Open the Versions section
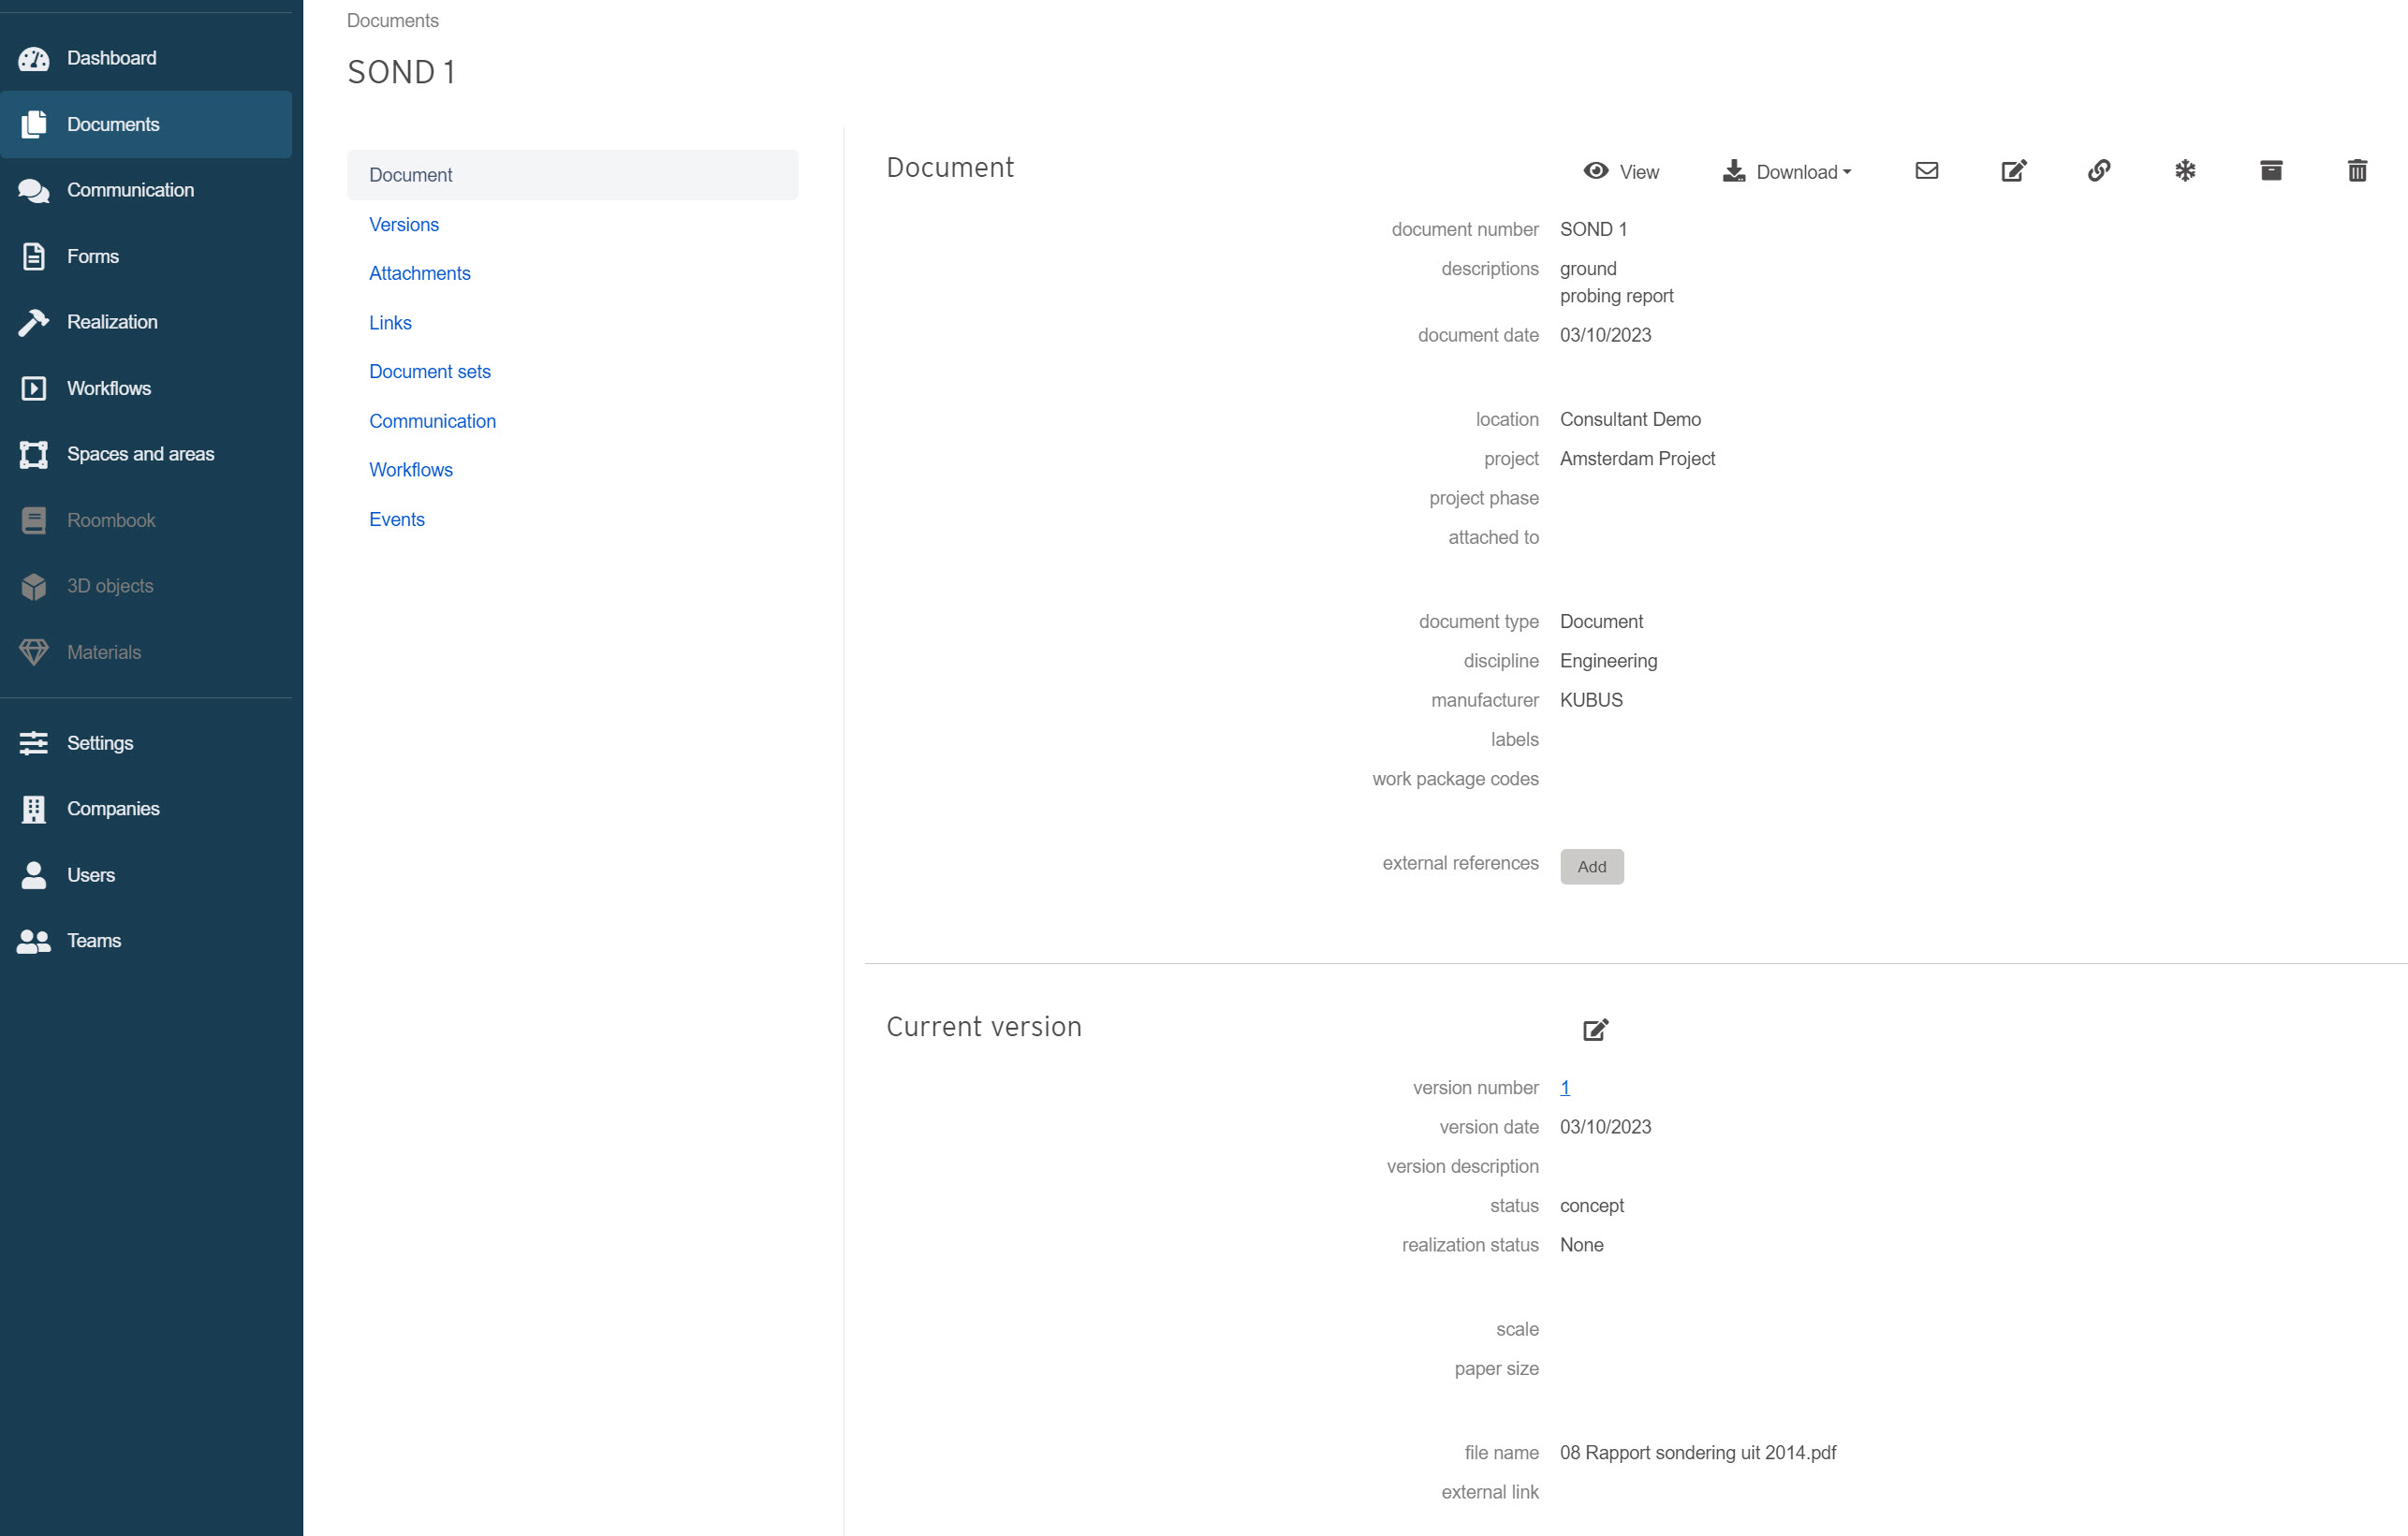This screenshot has height=1536, width=2408. 404,224
